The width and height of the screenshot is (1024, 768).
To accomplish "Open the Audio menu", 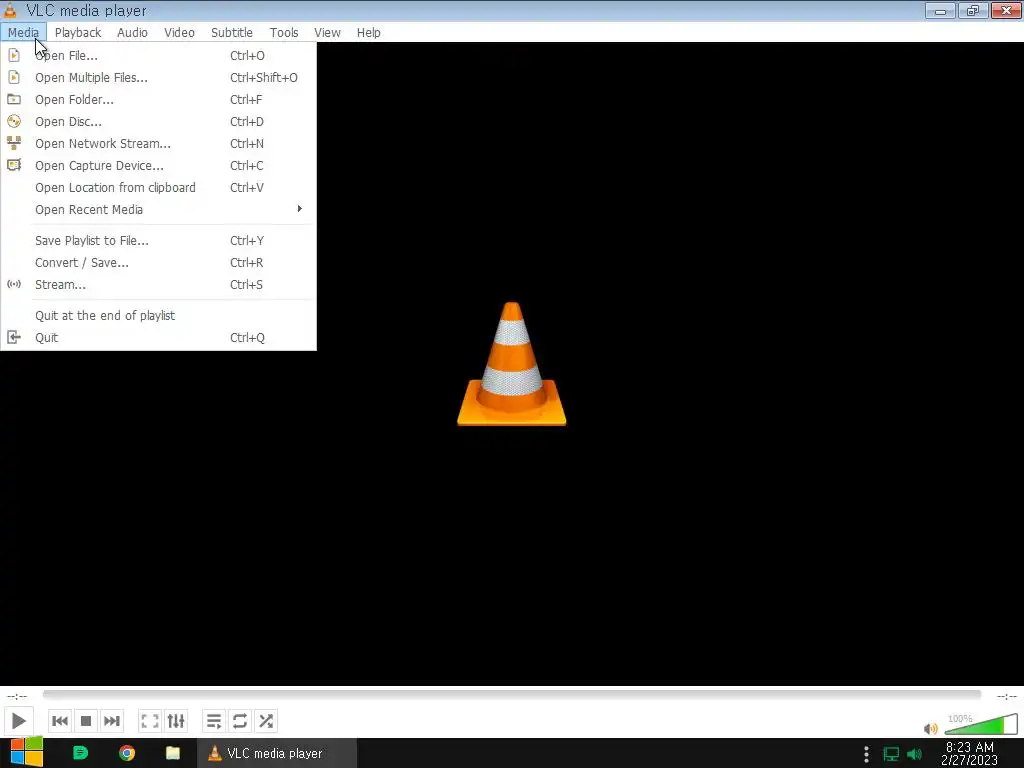I will [133, 33].
